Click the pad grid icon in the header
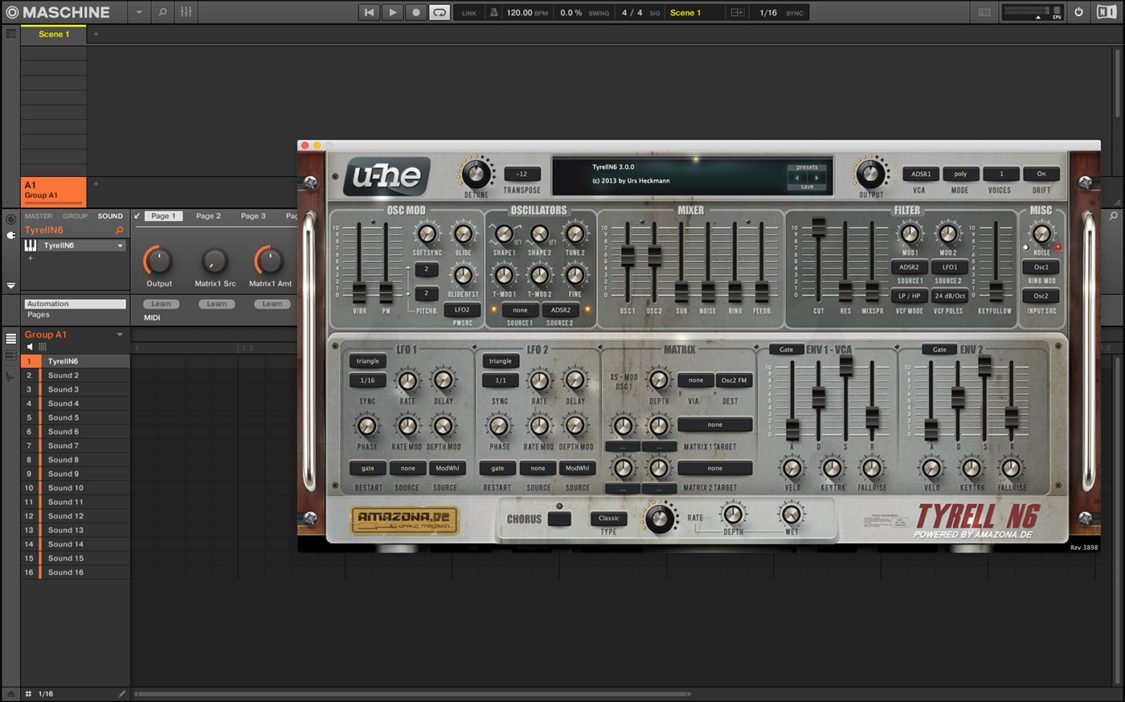Image resolution: width=1125 pixels, height=702 pixels. pos(186,12)
